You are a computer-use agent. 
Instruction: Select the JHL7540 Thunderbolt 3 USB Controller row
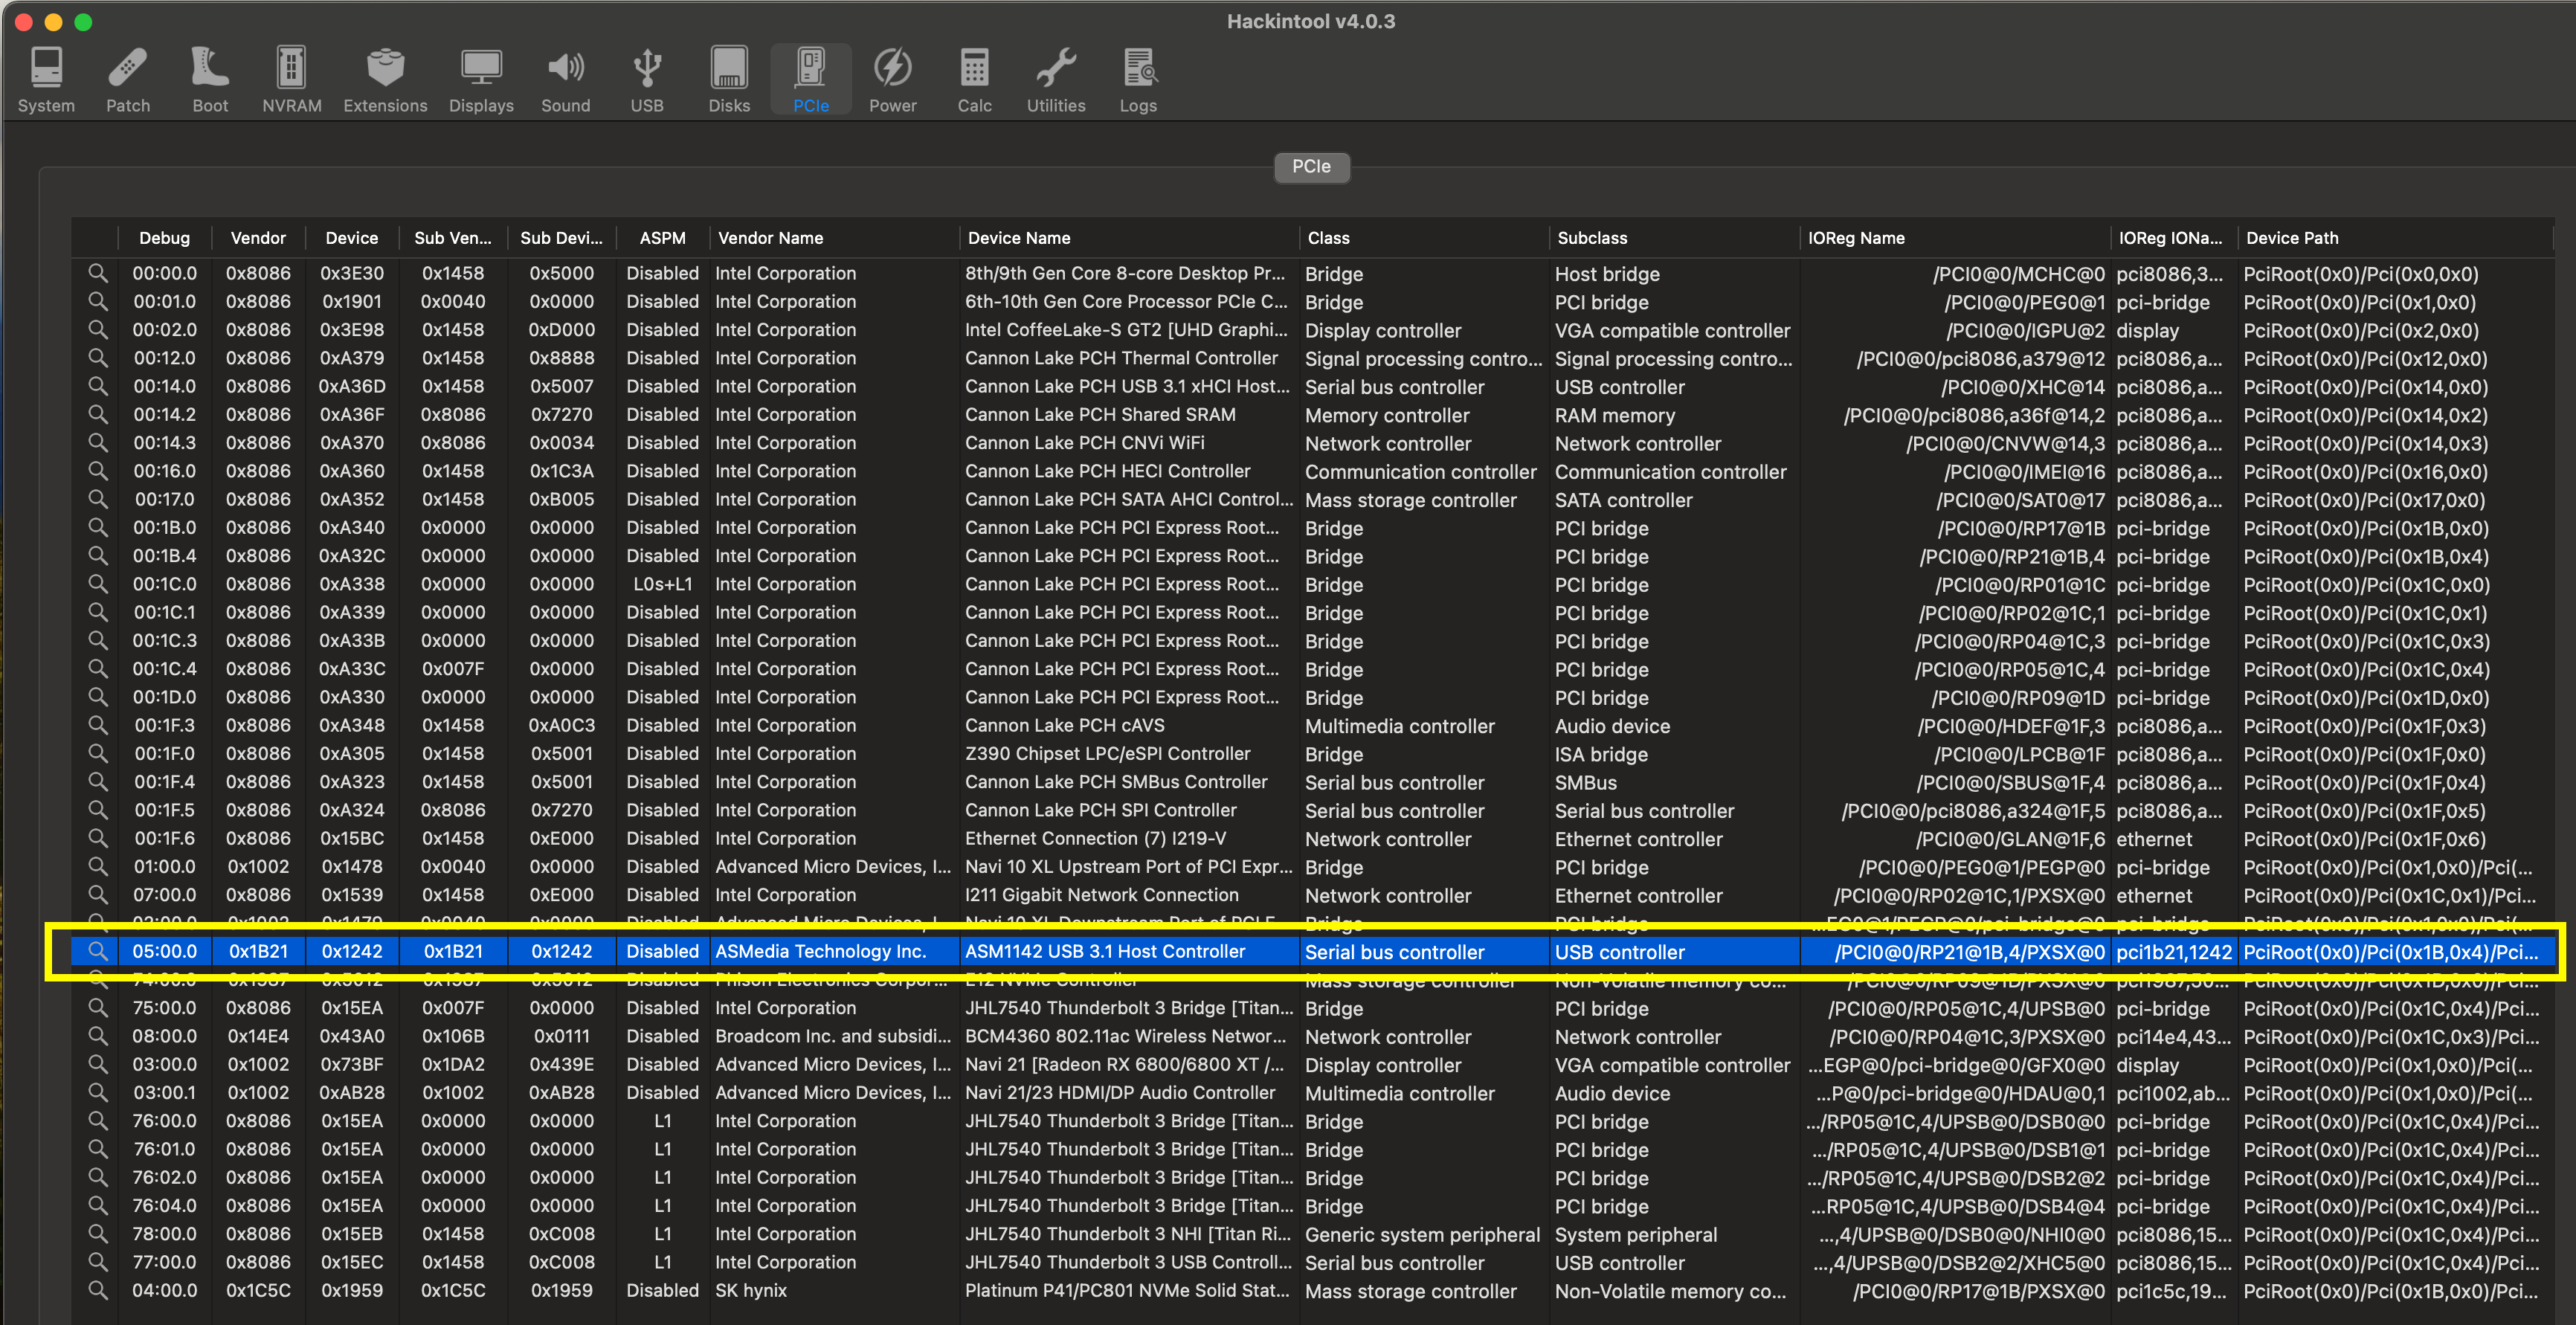pos(1312,1262)
